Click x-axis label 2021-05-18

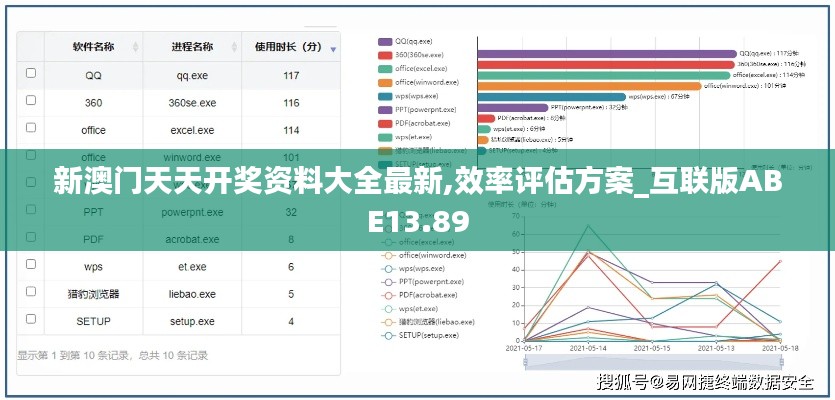point(779,348)
